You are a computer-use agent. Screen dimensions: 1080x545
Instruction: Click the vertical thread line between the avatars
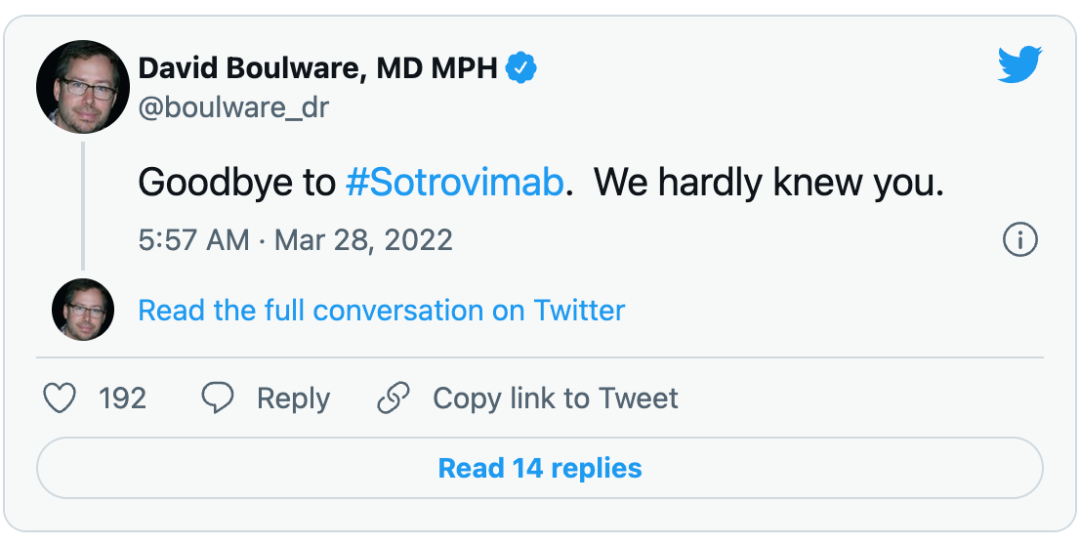coord(83,205)
